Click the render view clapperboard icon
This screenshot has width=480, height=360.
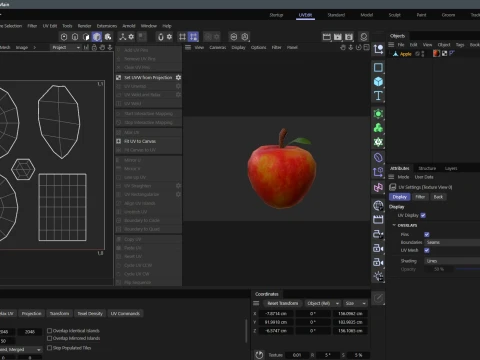[x=327, y=37]
